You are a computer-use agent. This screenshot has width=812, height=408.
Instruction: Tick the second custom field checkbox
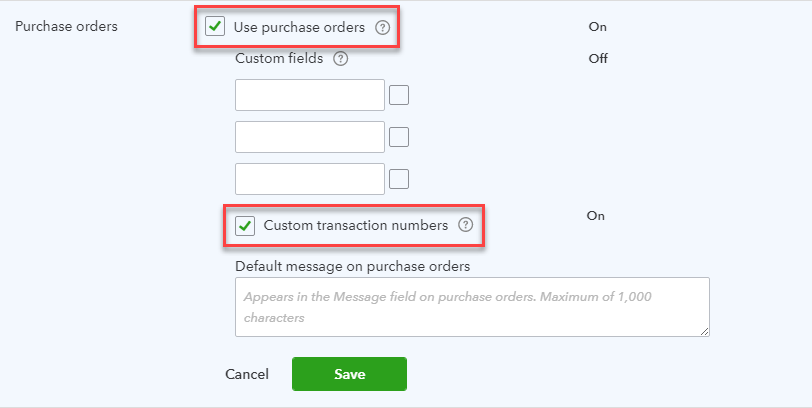click(399, 137)
